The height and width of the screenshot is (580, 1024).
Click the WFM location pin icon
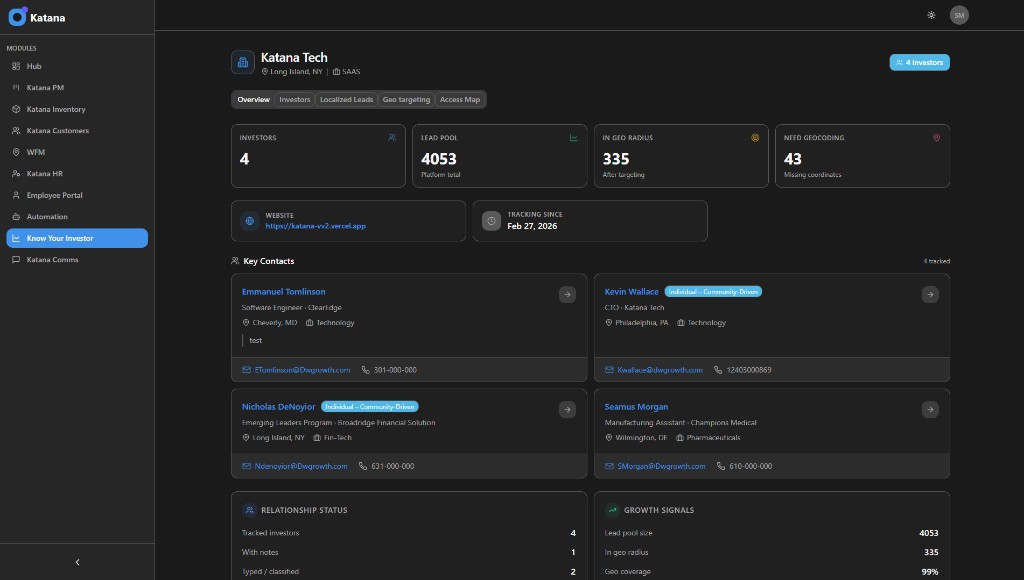pyautogui.click(x=16, y=152)
